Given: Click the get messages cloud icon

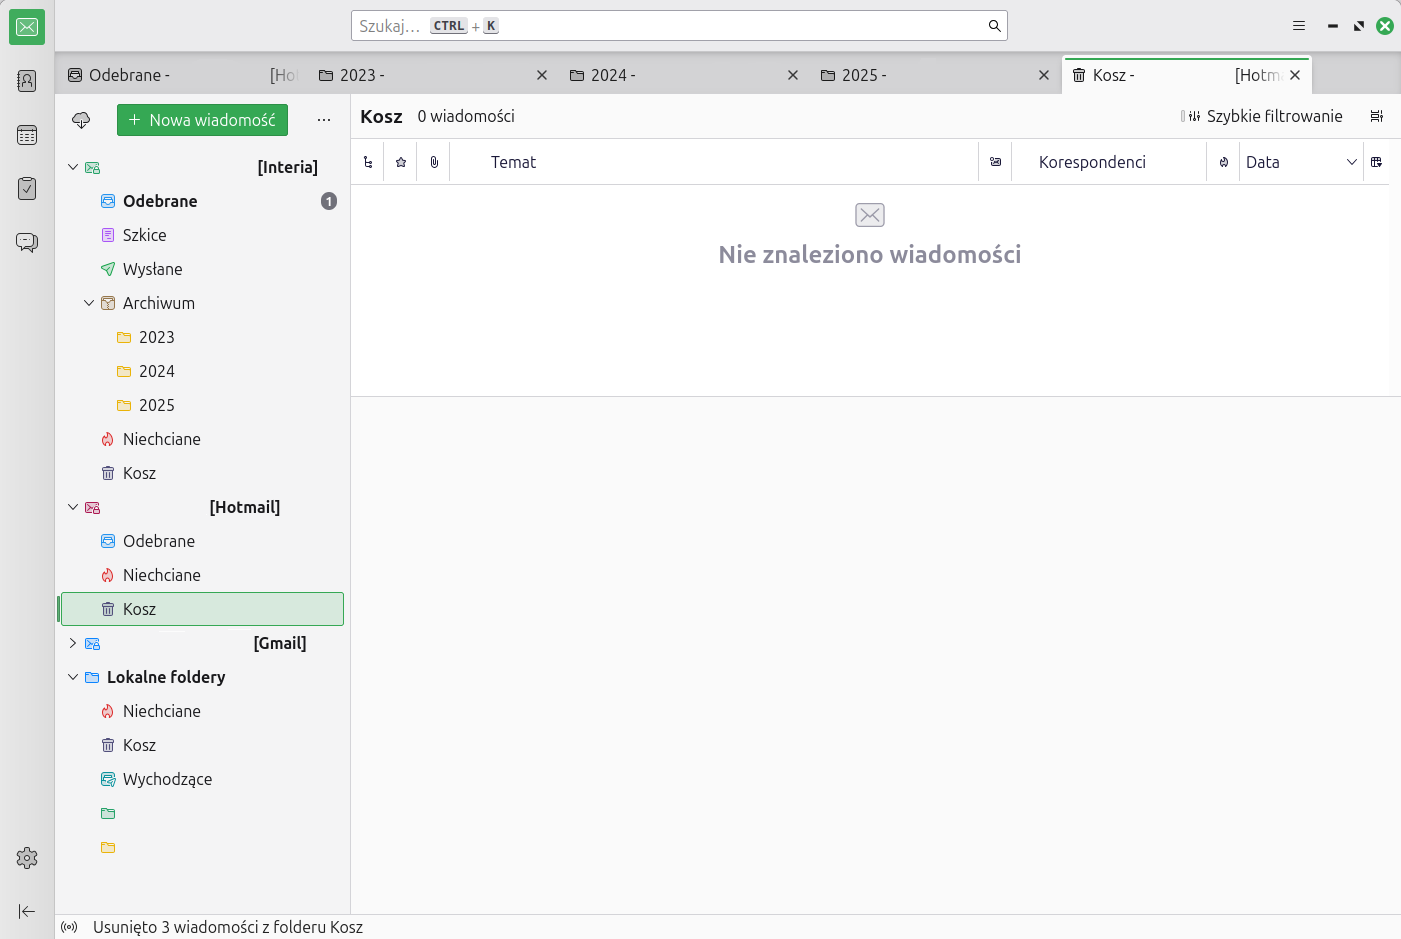Looking at the screenshot, I should point(81,120).
